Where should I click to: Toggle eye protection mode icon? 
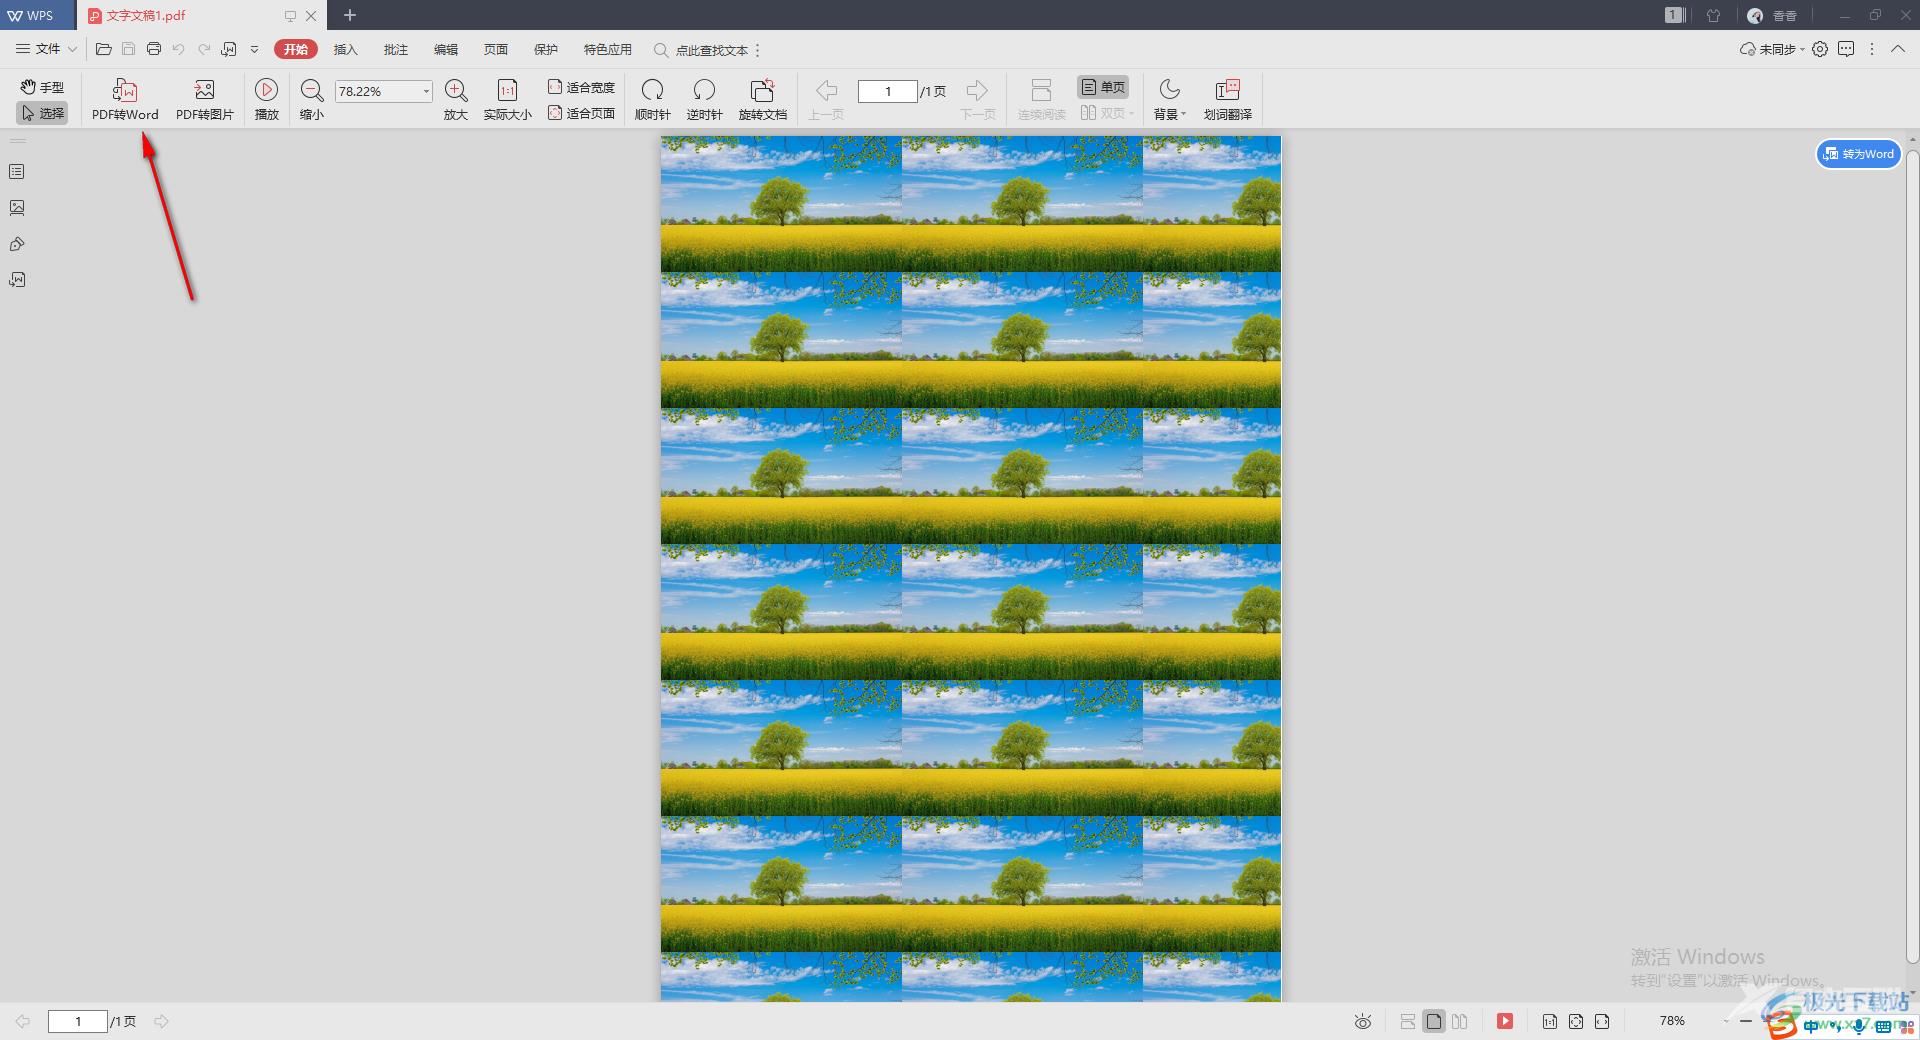pos(1363,1021)
